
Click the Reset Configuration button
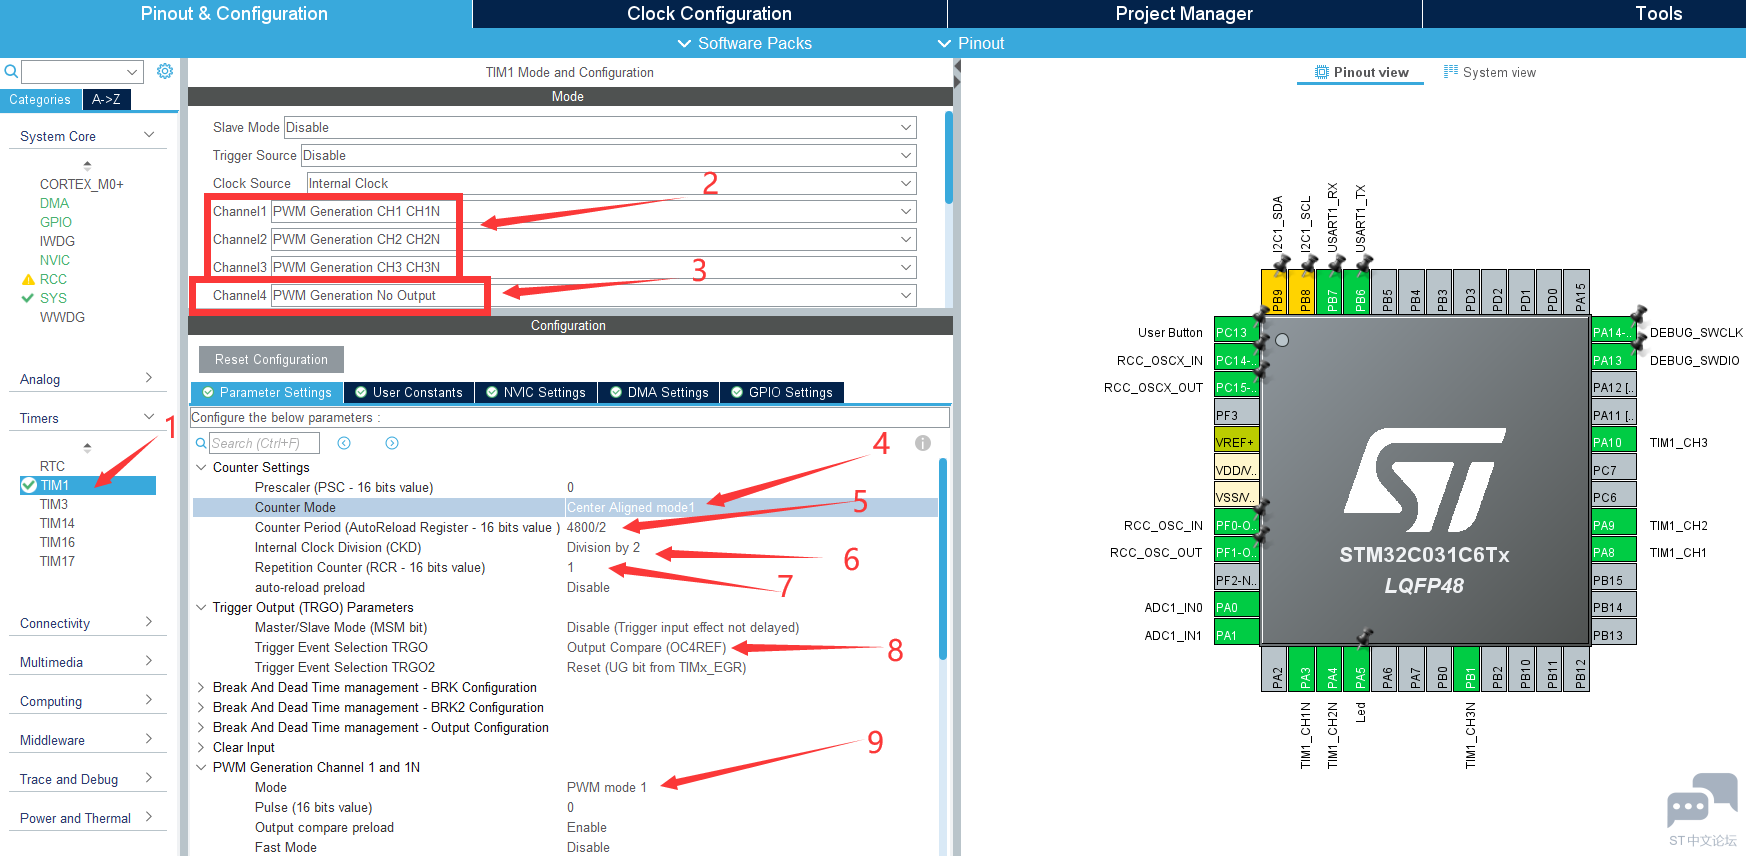click(271, 359)
